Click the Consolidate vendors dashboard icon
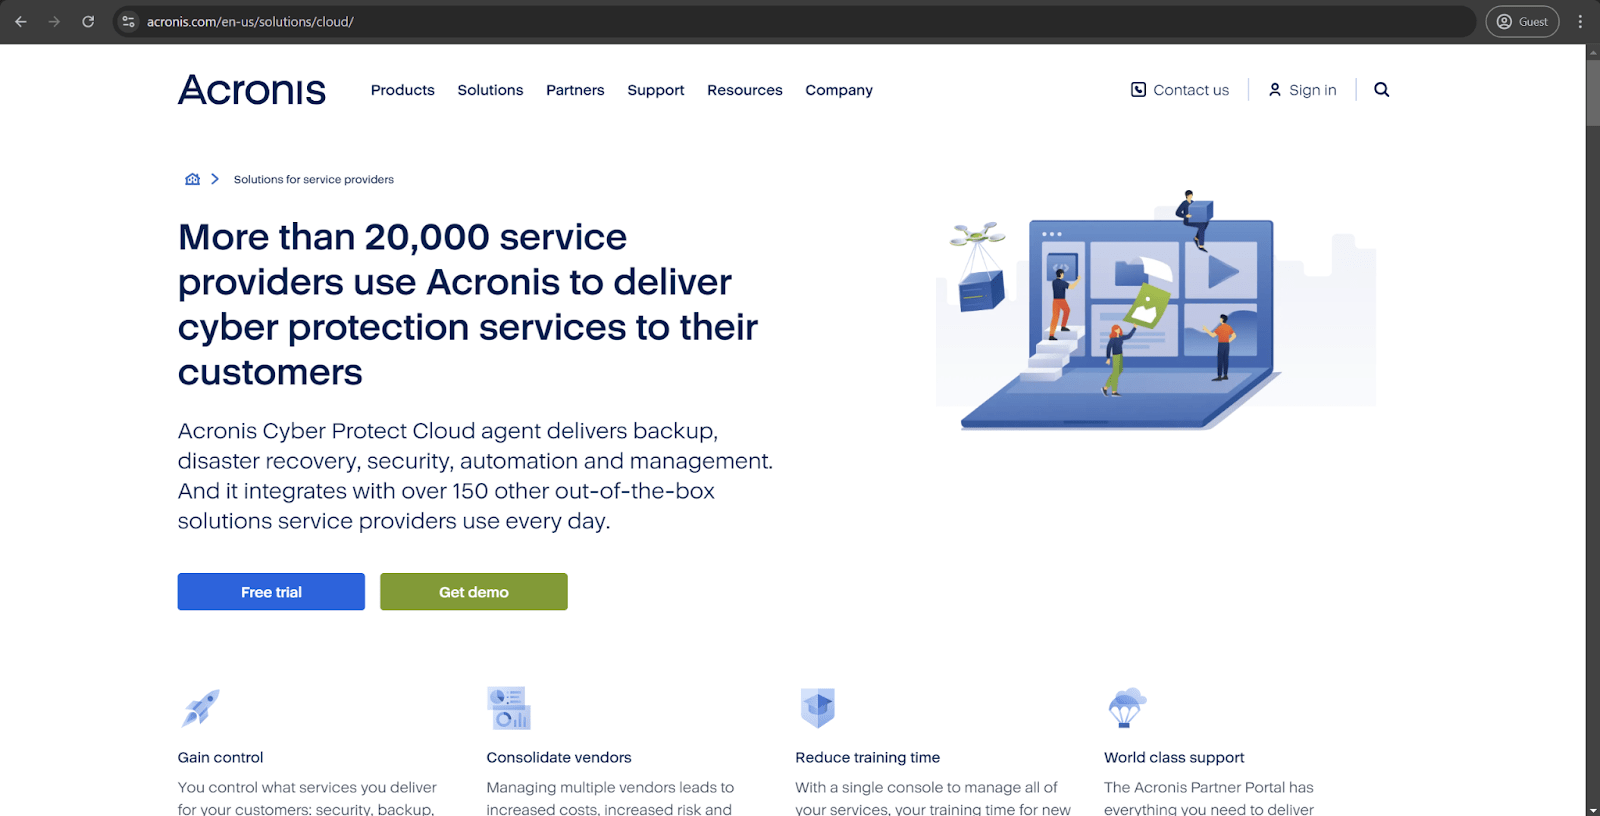This screenshot has width=1600, height=816. coord(508,708)
